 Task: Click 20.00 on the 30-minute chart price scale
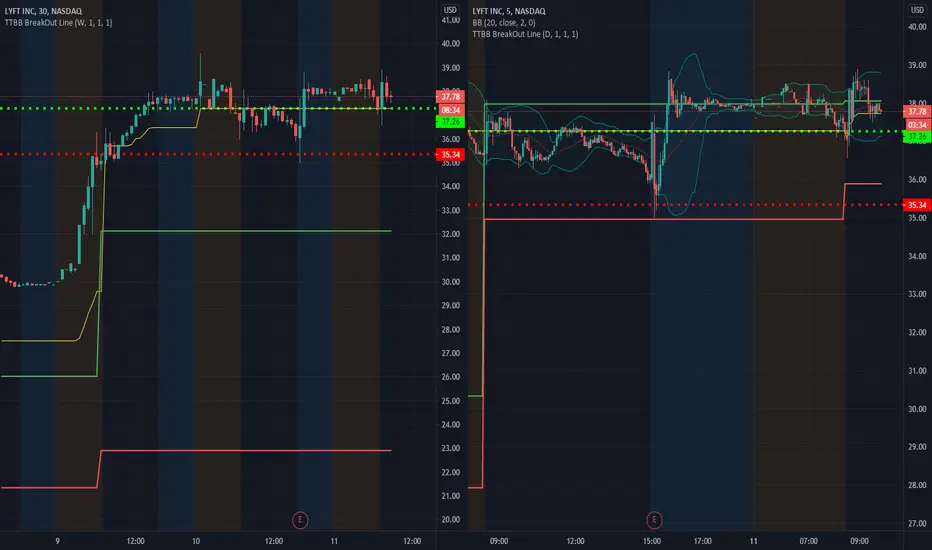pos(451,520)
